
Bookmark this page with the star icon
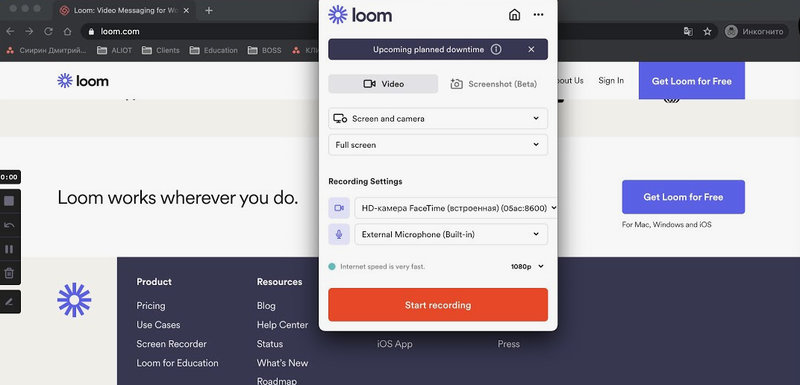point(707,32)
